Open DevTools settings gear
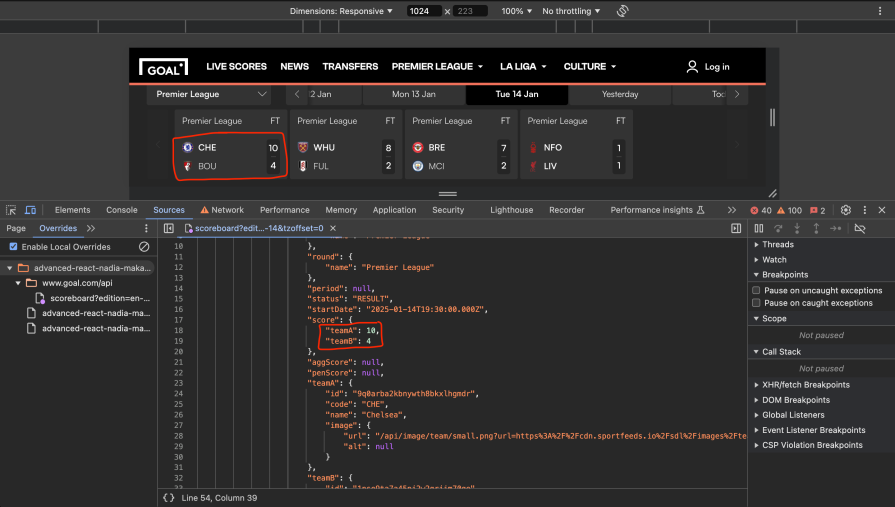This screenshot has height=507, width=895. 846,210
